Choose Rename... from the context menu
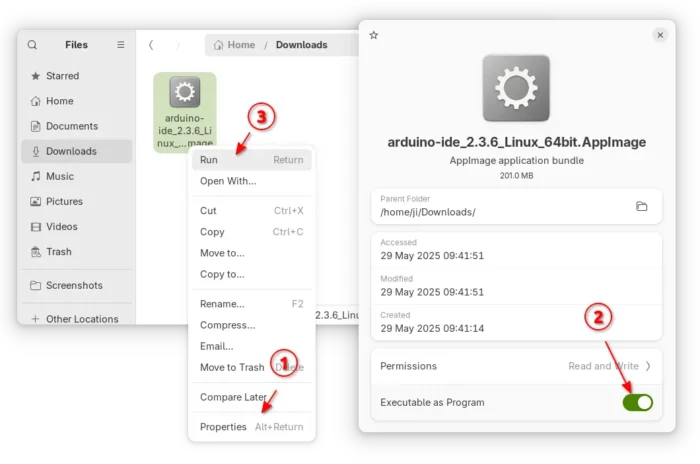 pos(252,304)
